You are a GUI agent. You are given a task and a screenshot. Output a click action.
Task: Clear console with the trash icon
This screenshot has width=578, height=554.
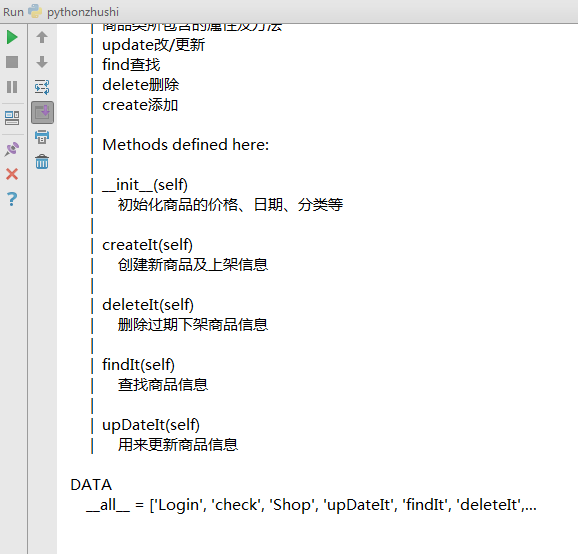coord(42,162)
